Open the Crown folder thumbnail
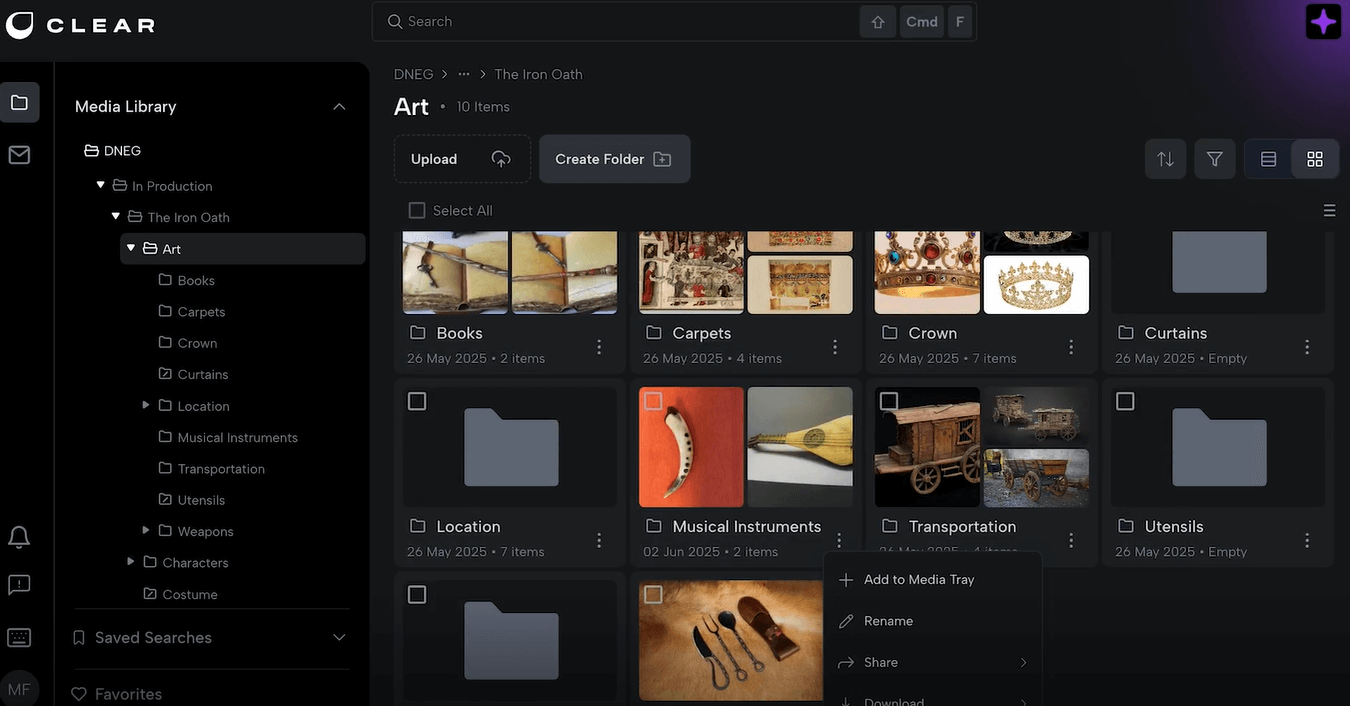The image size is (1350, 706). [x=982, y=272]
